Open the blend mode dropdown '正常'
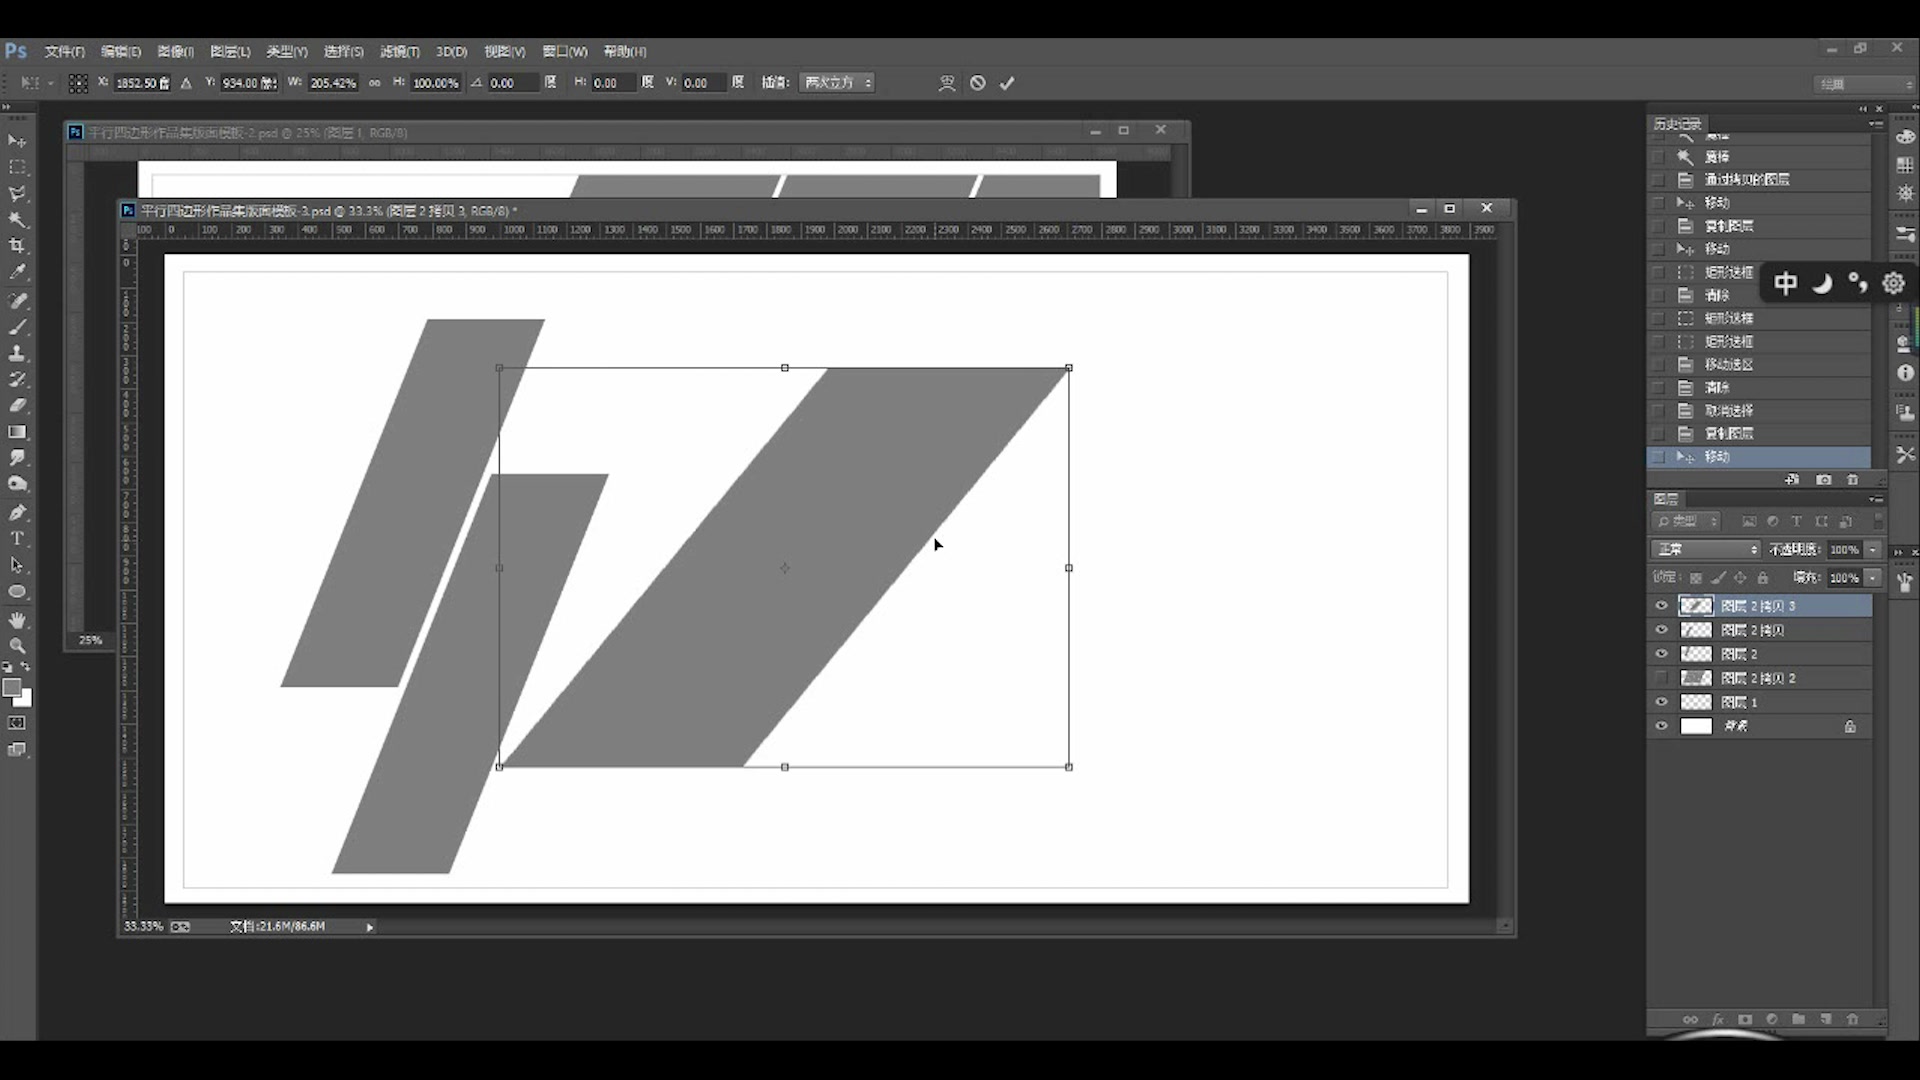 1705,549
